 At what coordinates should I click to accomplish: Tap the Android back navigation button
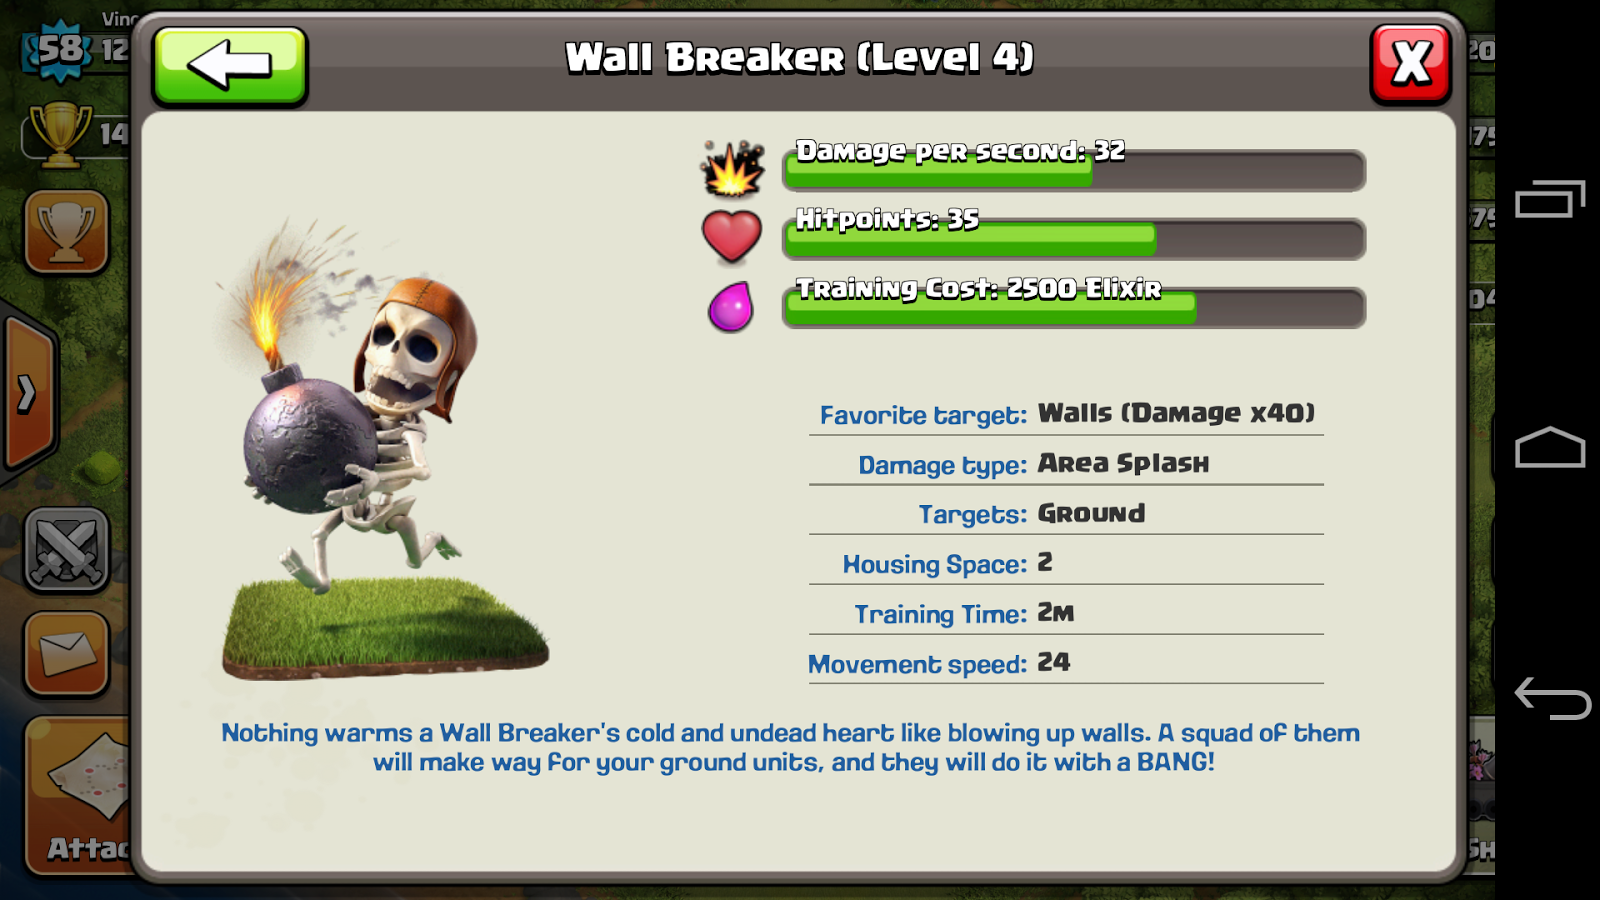(1552, 698)
